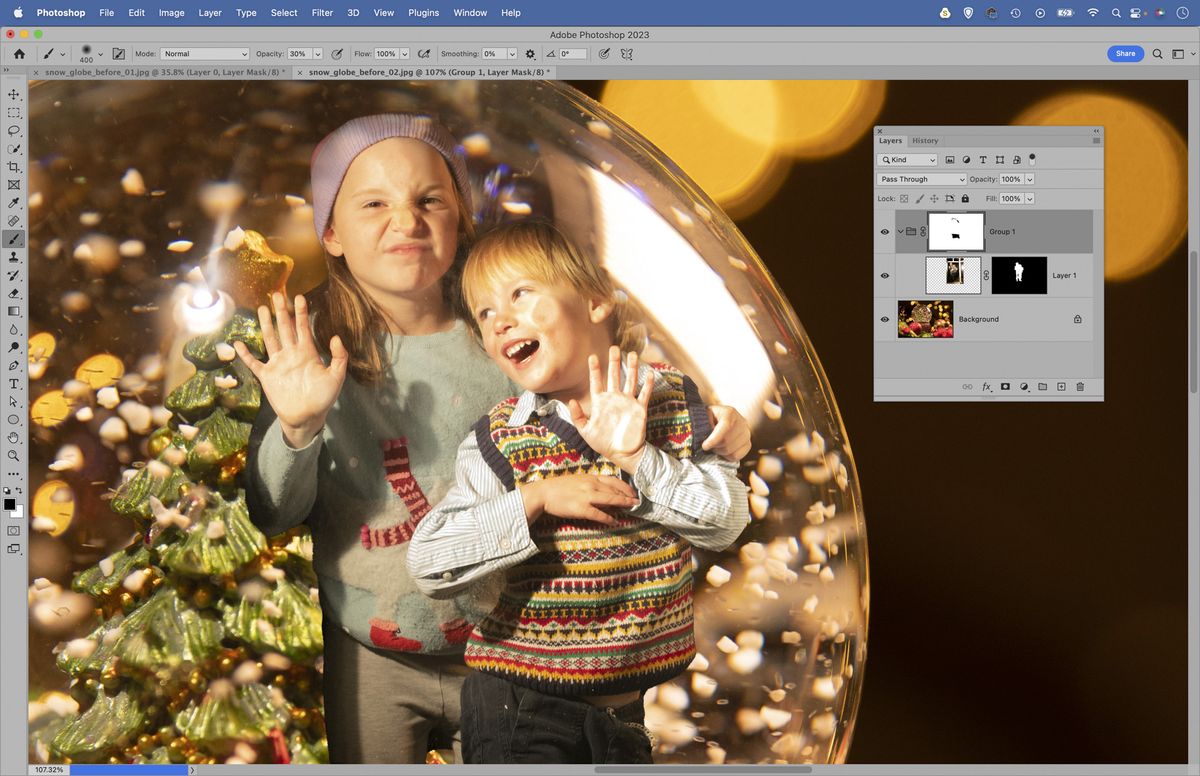Open the Pass Through blend mode dropdown
The height and width of the screenshot is (776, 1200).
pyautogui.click(x=921, y=179)
